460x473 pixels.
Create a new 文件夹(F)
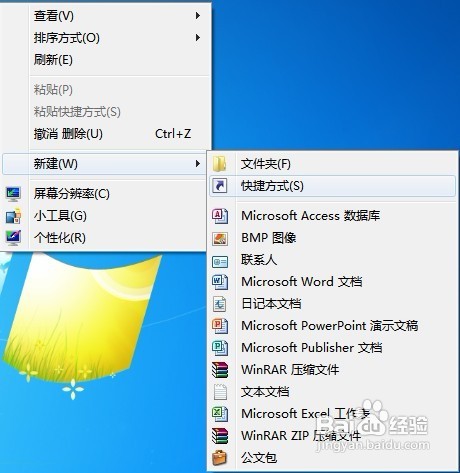(x=332, y=164)
